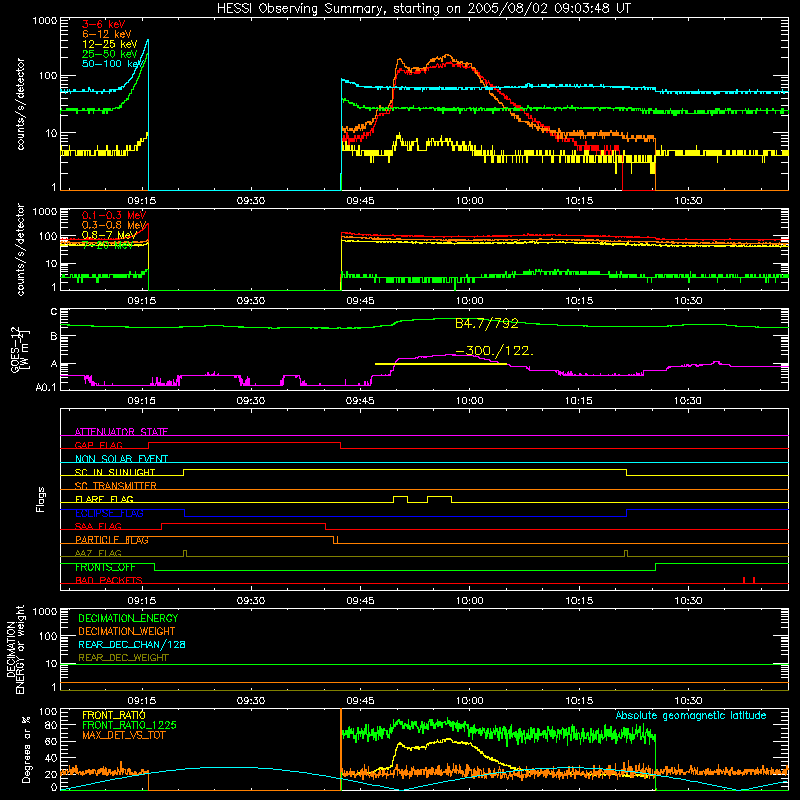Click the PARTICLE_FLAG label
Image resolution: width=800 pixels, height=800 pixels.
[x=112, y=539]
